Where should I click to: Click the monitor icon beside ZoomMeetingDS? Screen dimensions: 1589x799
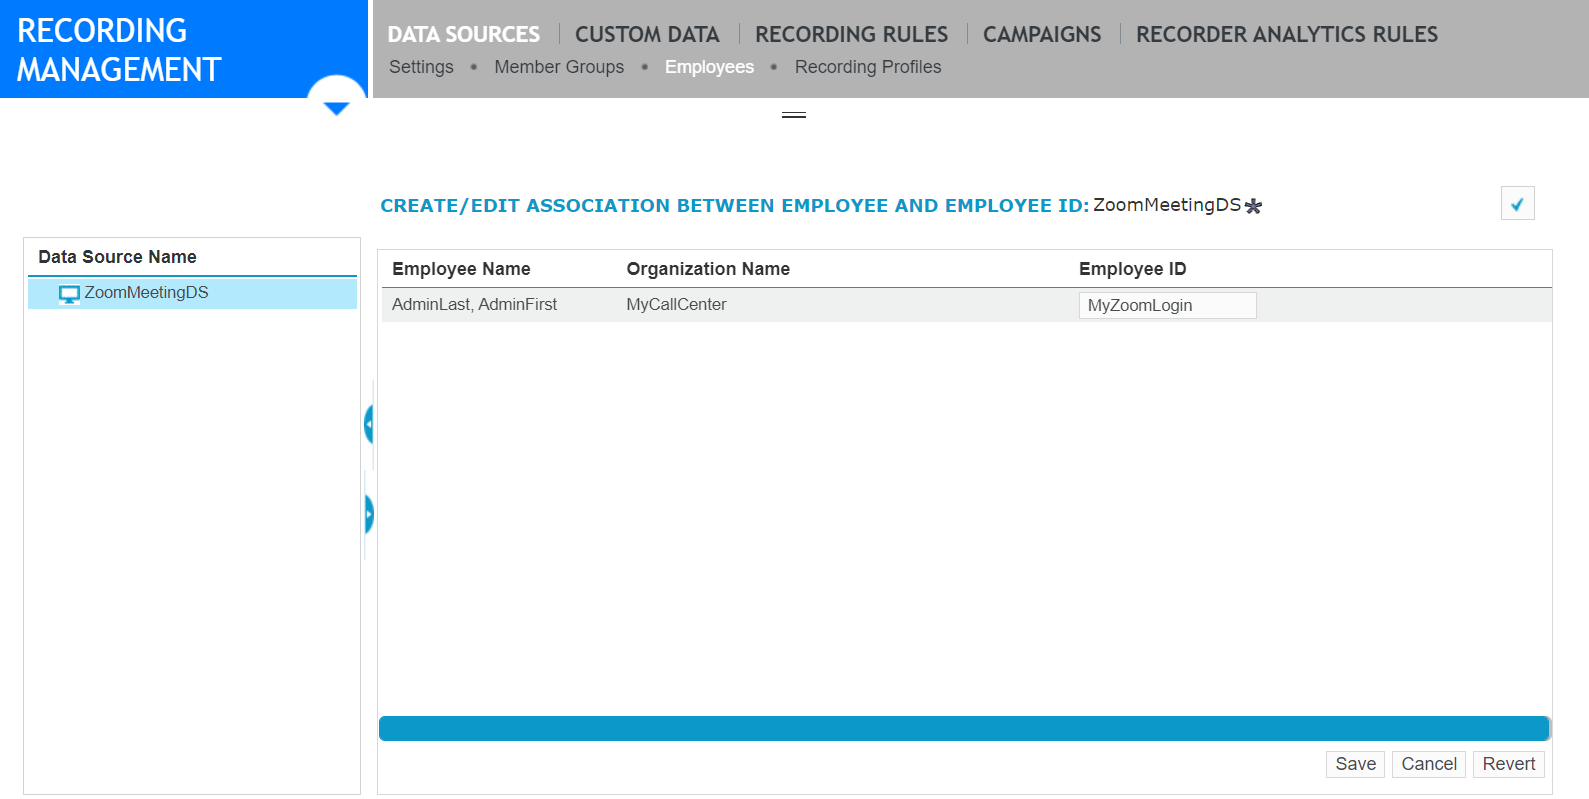click(x=69, y=294)
